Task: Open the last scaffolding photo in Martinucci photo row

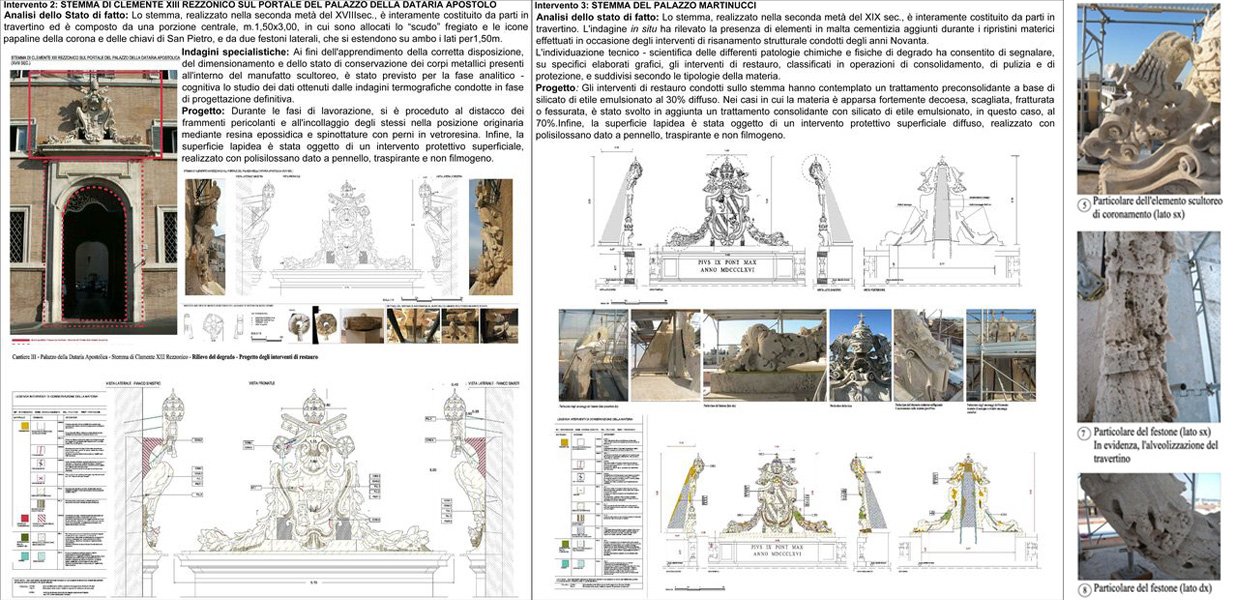Action: coord(1000,355)
